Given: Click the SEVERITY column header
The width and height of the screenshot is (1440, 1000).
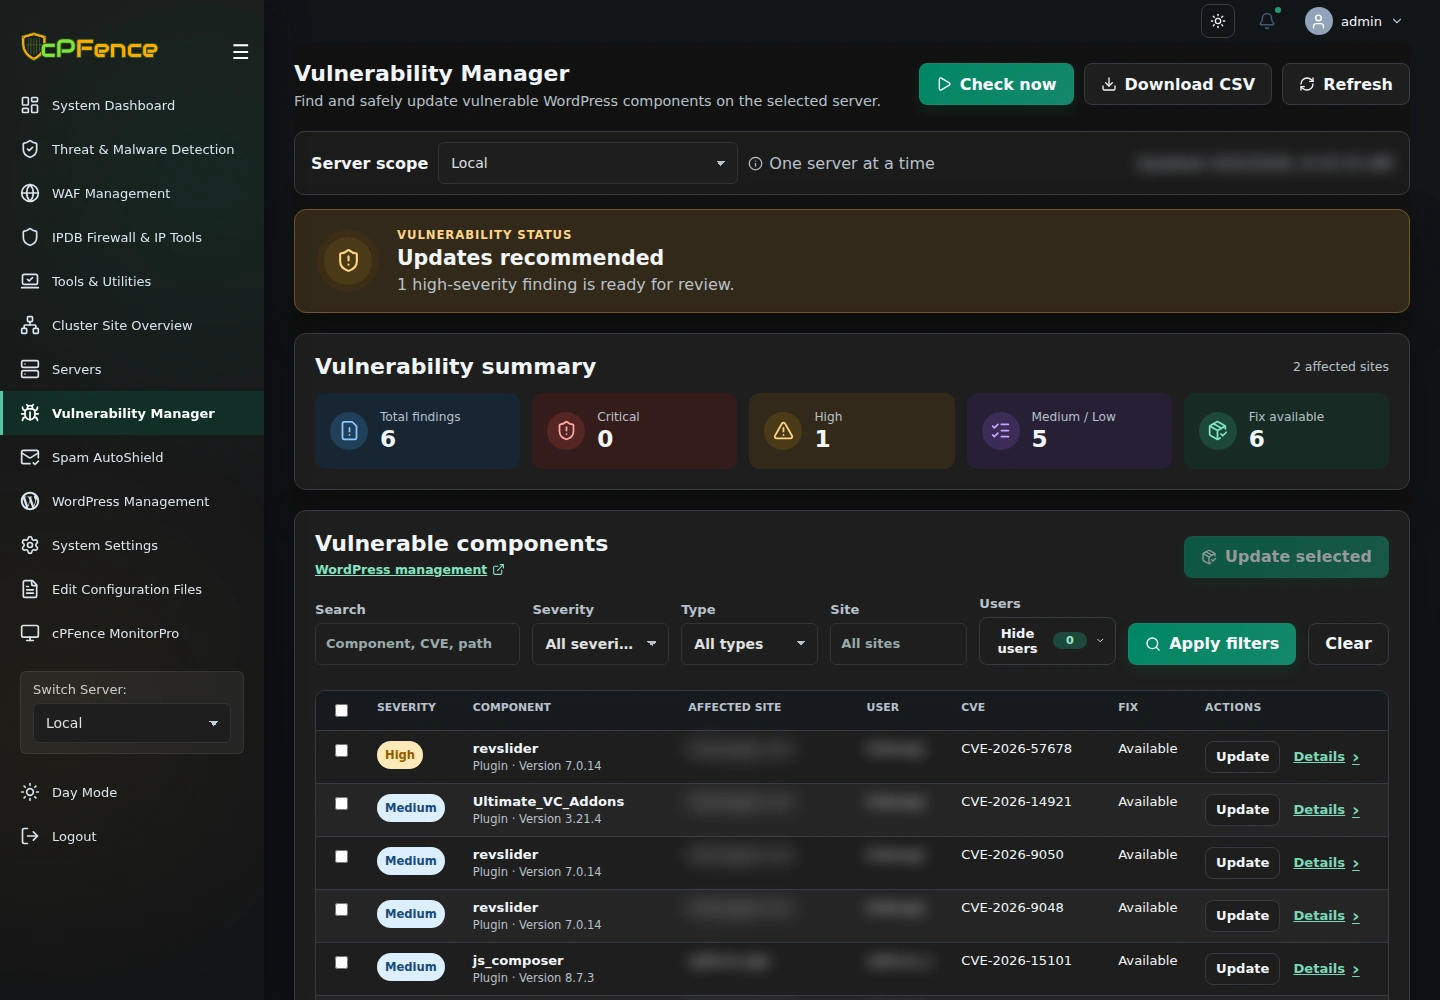Looking at the screenshot, I should coord(406,707).
